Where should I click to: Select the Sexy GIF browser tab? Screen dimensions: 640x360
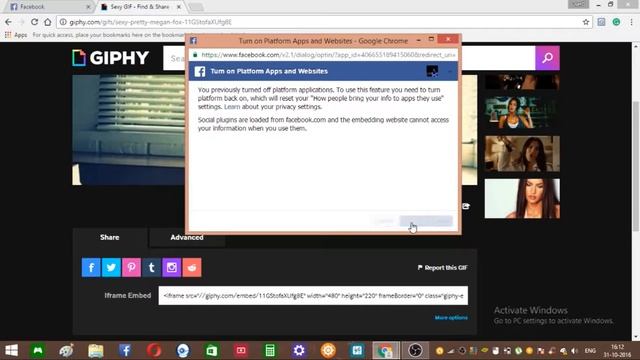pyautogui.click(x=140, y=7)
